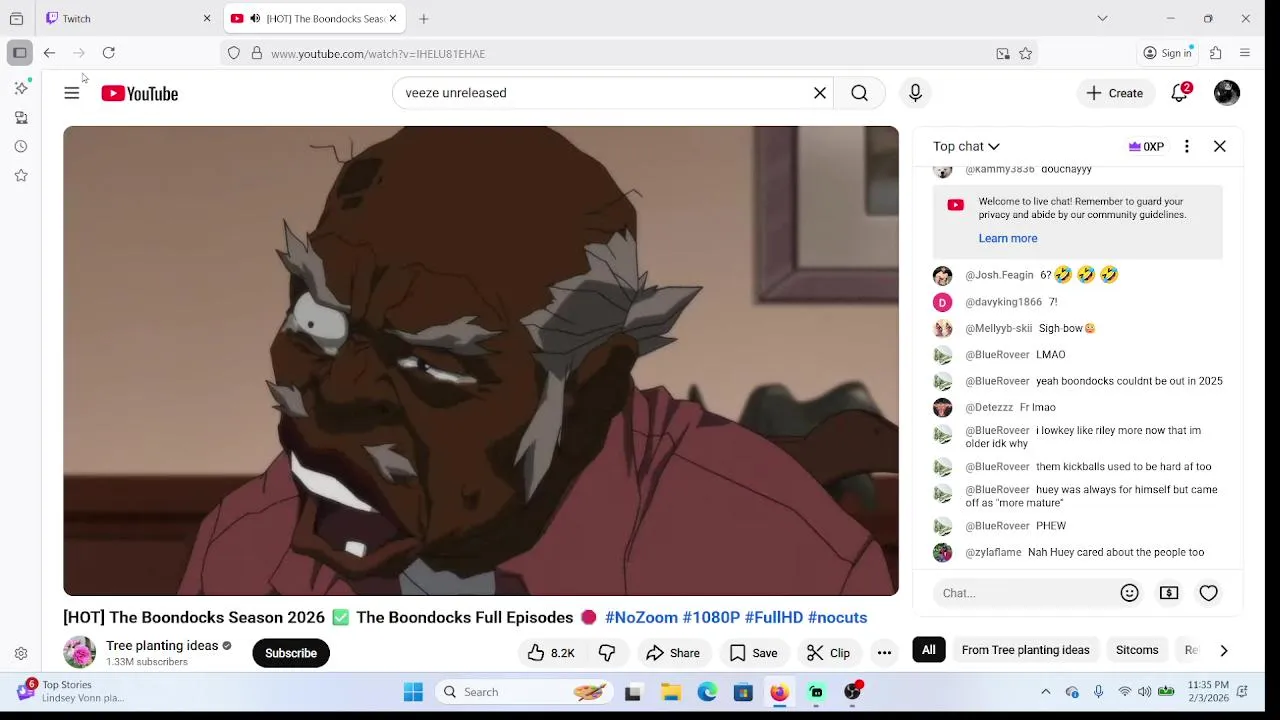Image resolution: width=1280 pixels, height=720 pixels.
Task: Click the video player to pause
Action: 481,361
